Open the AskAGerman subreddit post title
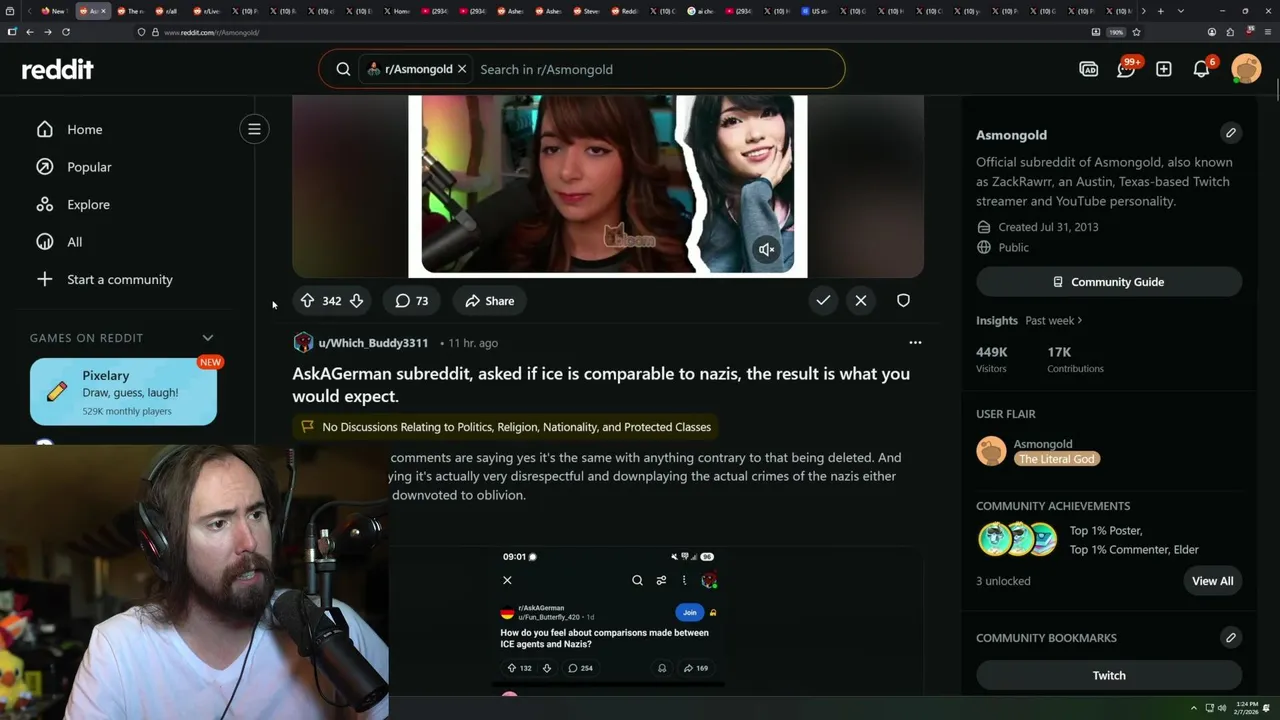This screenshot has width=1280, height=720. pyautogui.click(x=601, y=385)
